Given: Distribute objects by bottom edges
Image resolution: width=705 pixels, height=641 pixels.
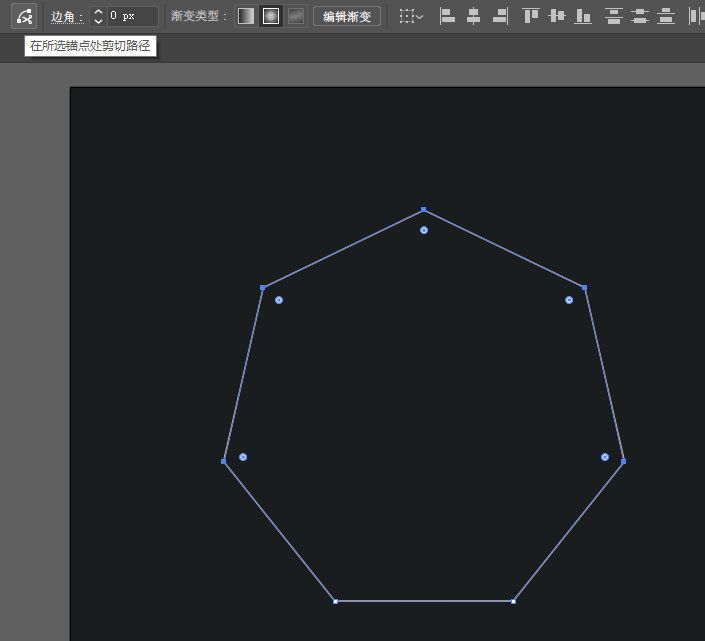Looking at the screenshot, I should pyautogui.click(x=665, y=17).
